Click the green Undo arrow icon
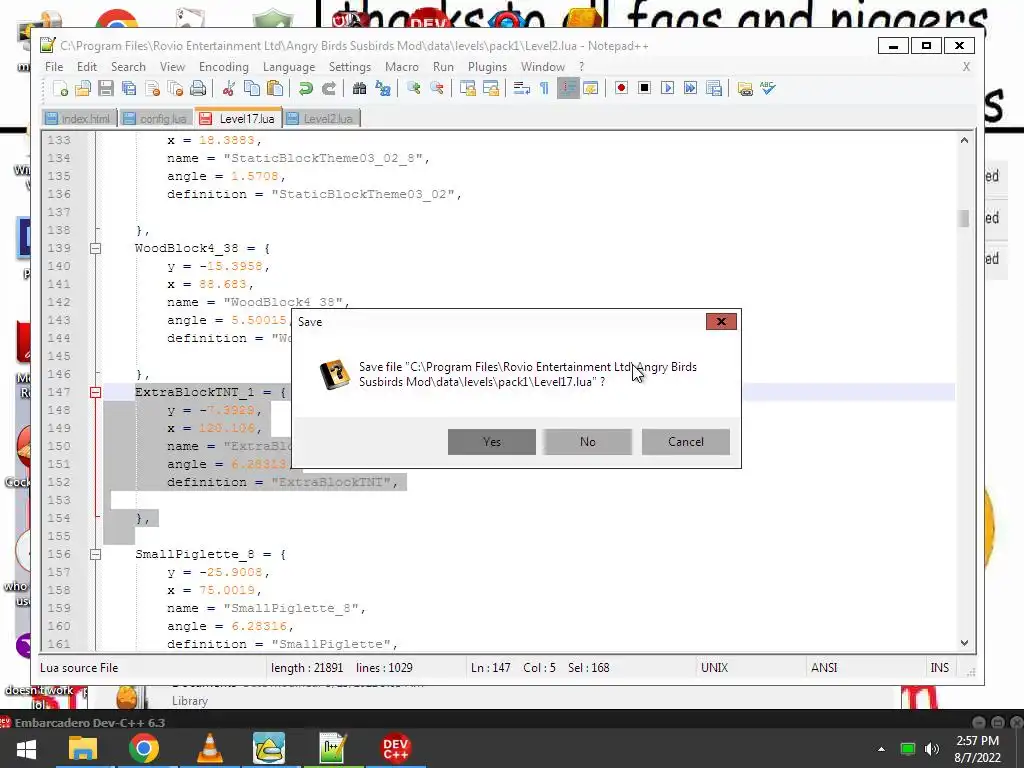Image resolution: width=1024 pixels, height=768 pixels. pyautogui.click(x=305, y=89)
